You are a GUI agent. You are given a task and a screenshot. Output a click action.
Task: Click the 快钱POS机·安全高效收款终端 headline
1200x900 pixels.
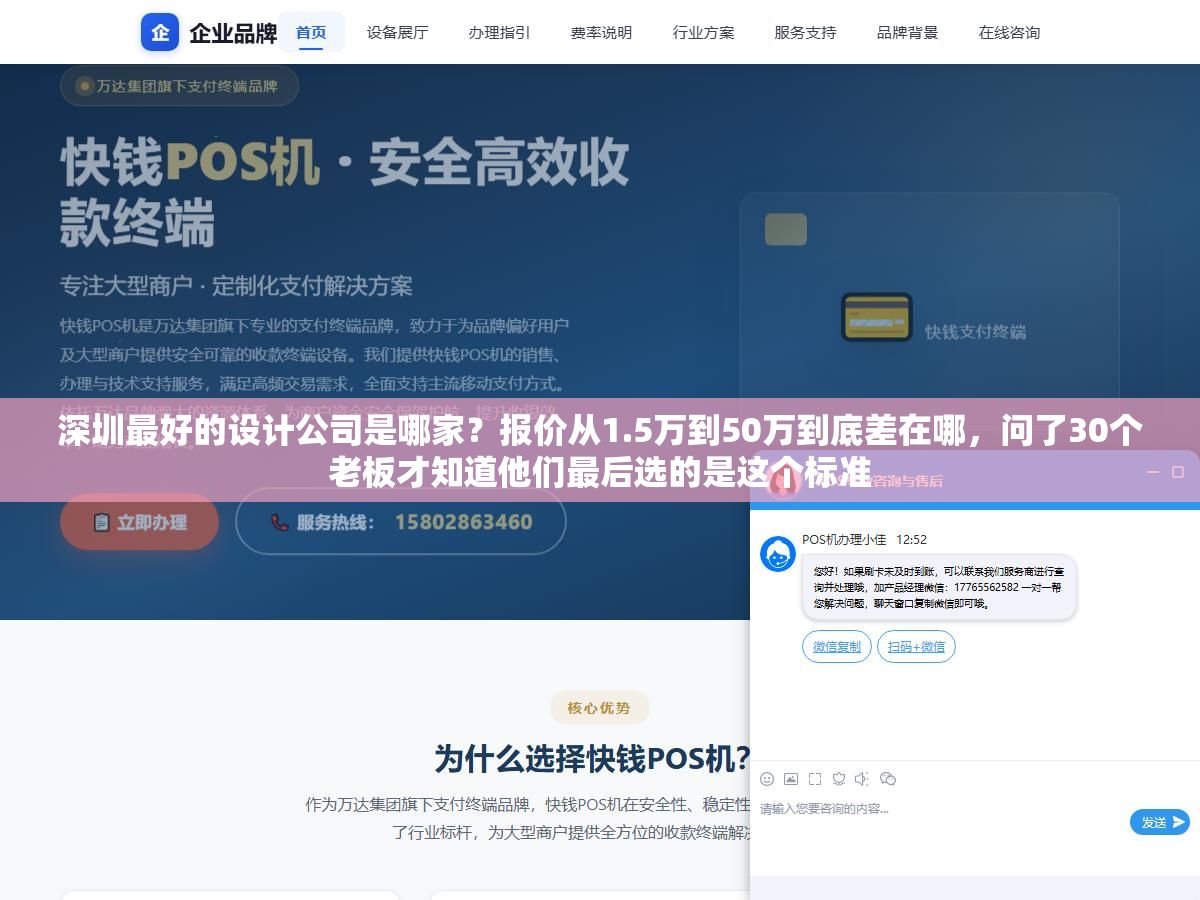pos(345,192)
